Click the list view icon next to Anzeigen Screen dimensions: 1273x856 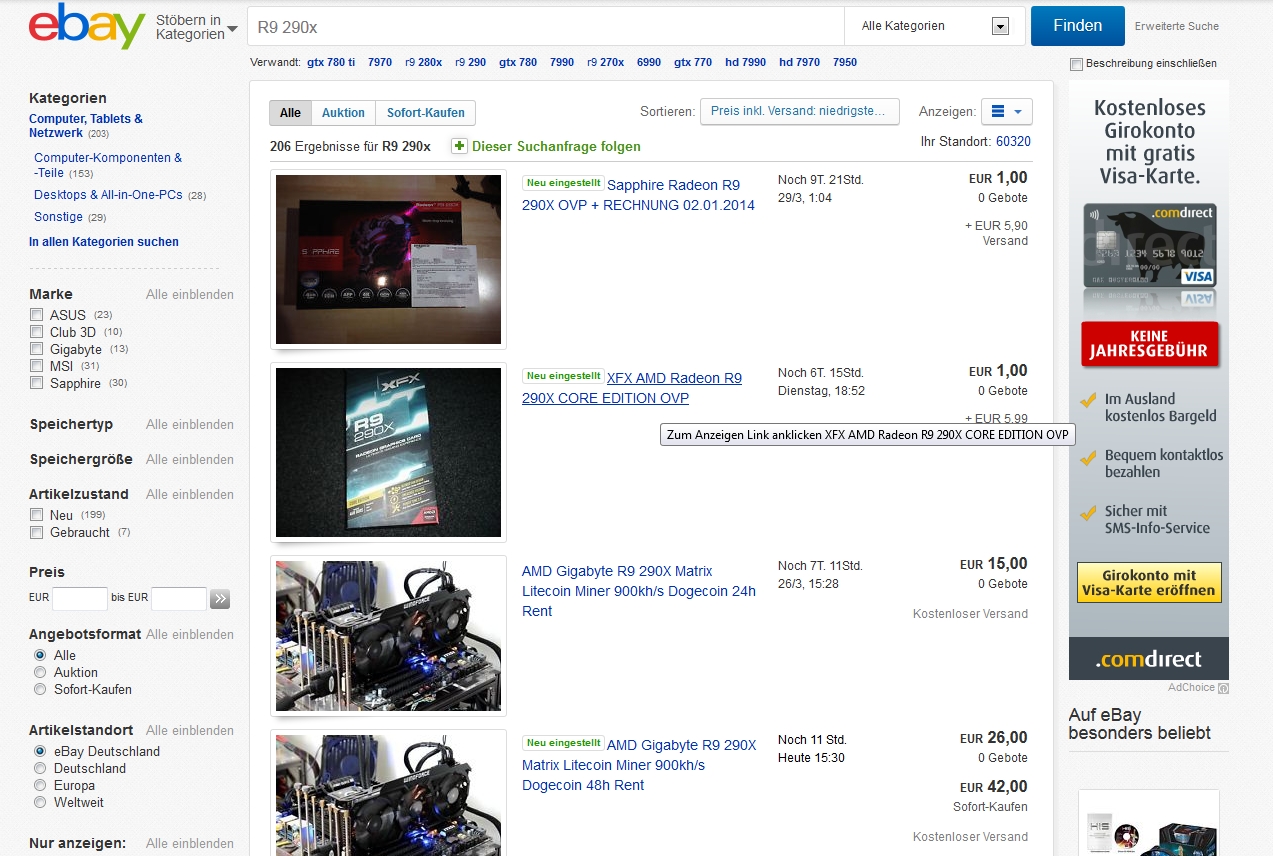click(x=1006, y=112)
